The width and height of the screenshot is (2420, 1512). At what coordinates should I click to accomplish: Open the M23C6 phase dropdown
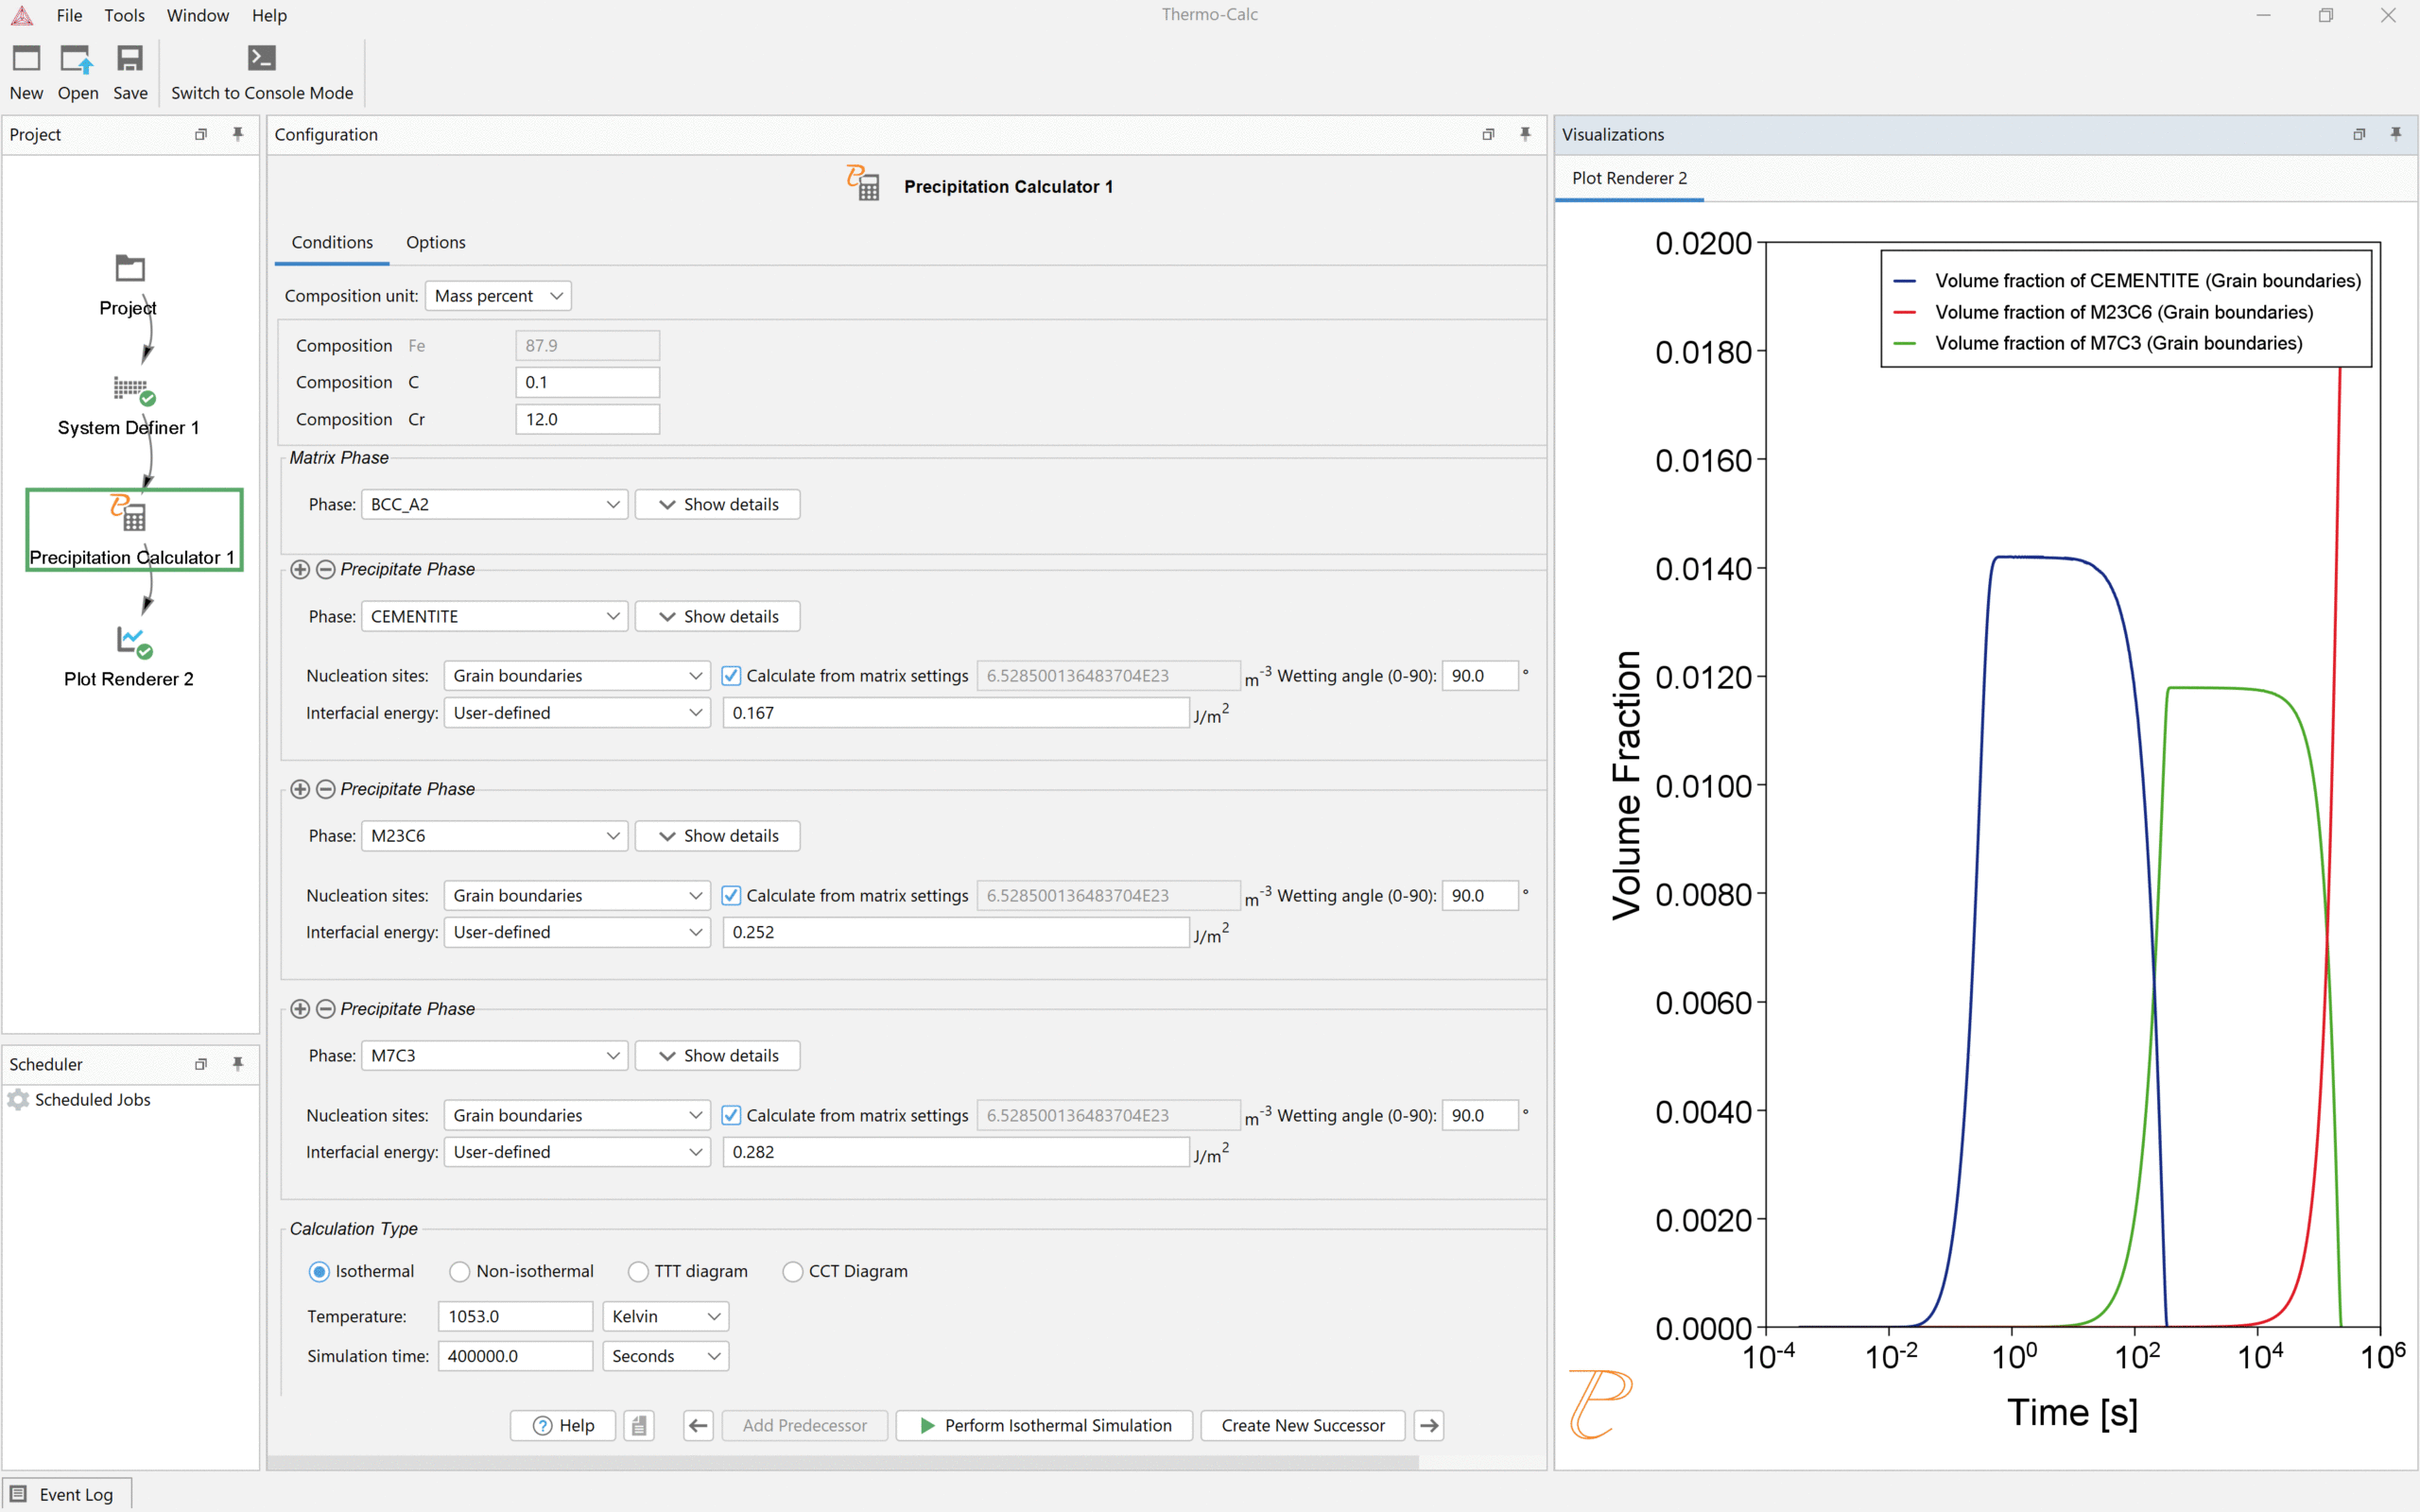point(494,836)
